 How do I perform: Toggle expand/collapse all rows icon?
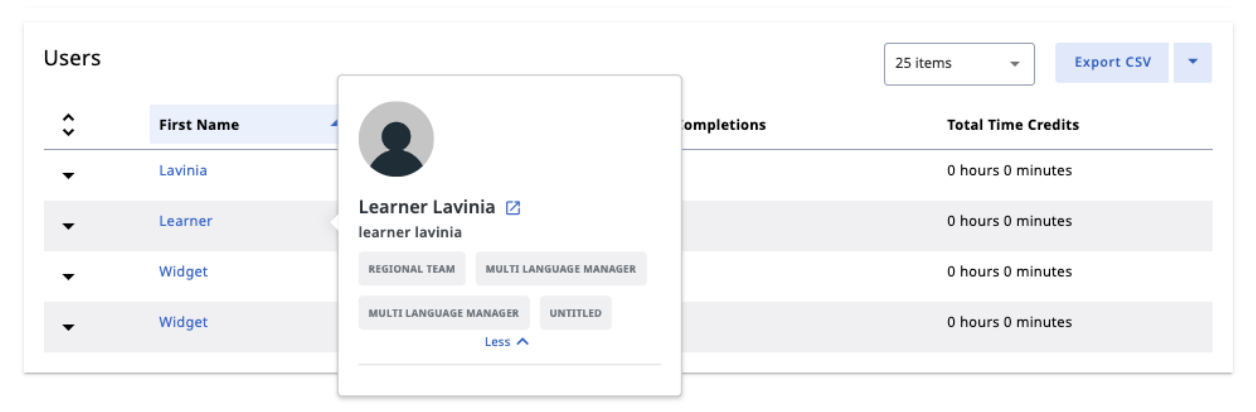pyautogui.click(x=68, y=125)
